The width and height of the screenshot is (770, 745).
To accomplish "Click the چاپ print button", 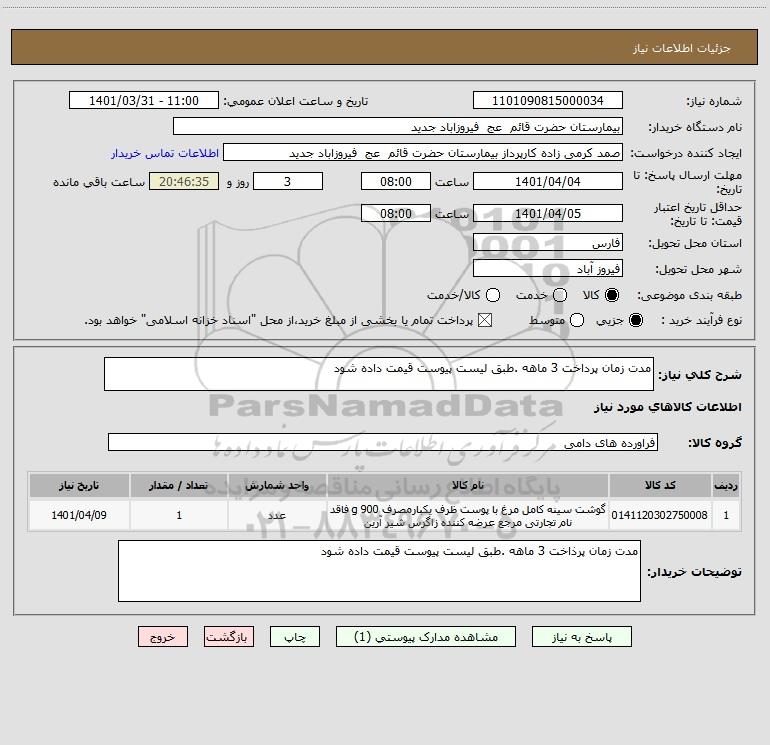I will (x=295, y=636).
